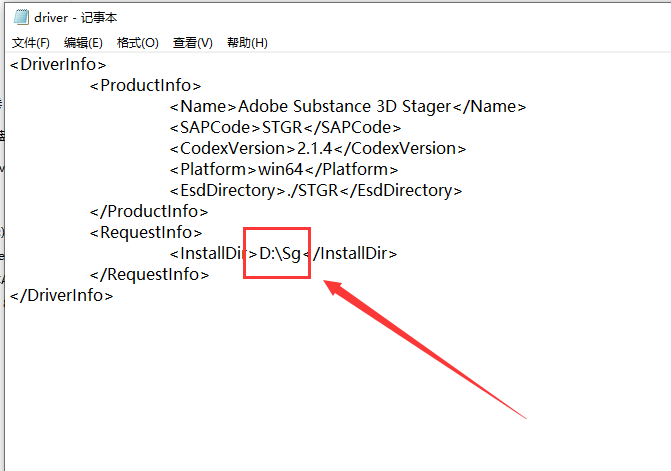Open the 文件(F) menu
Screen dimensions: 671x471
(31, 43)
